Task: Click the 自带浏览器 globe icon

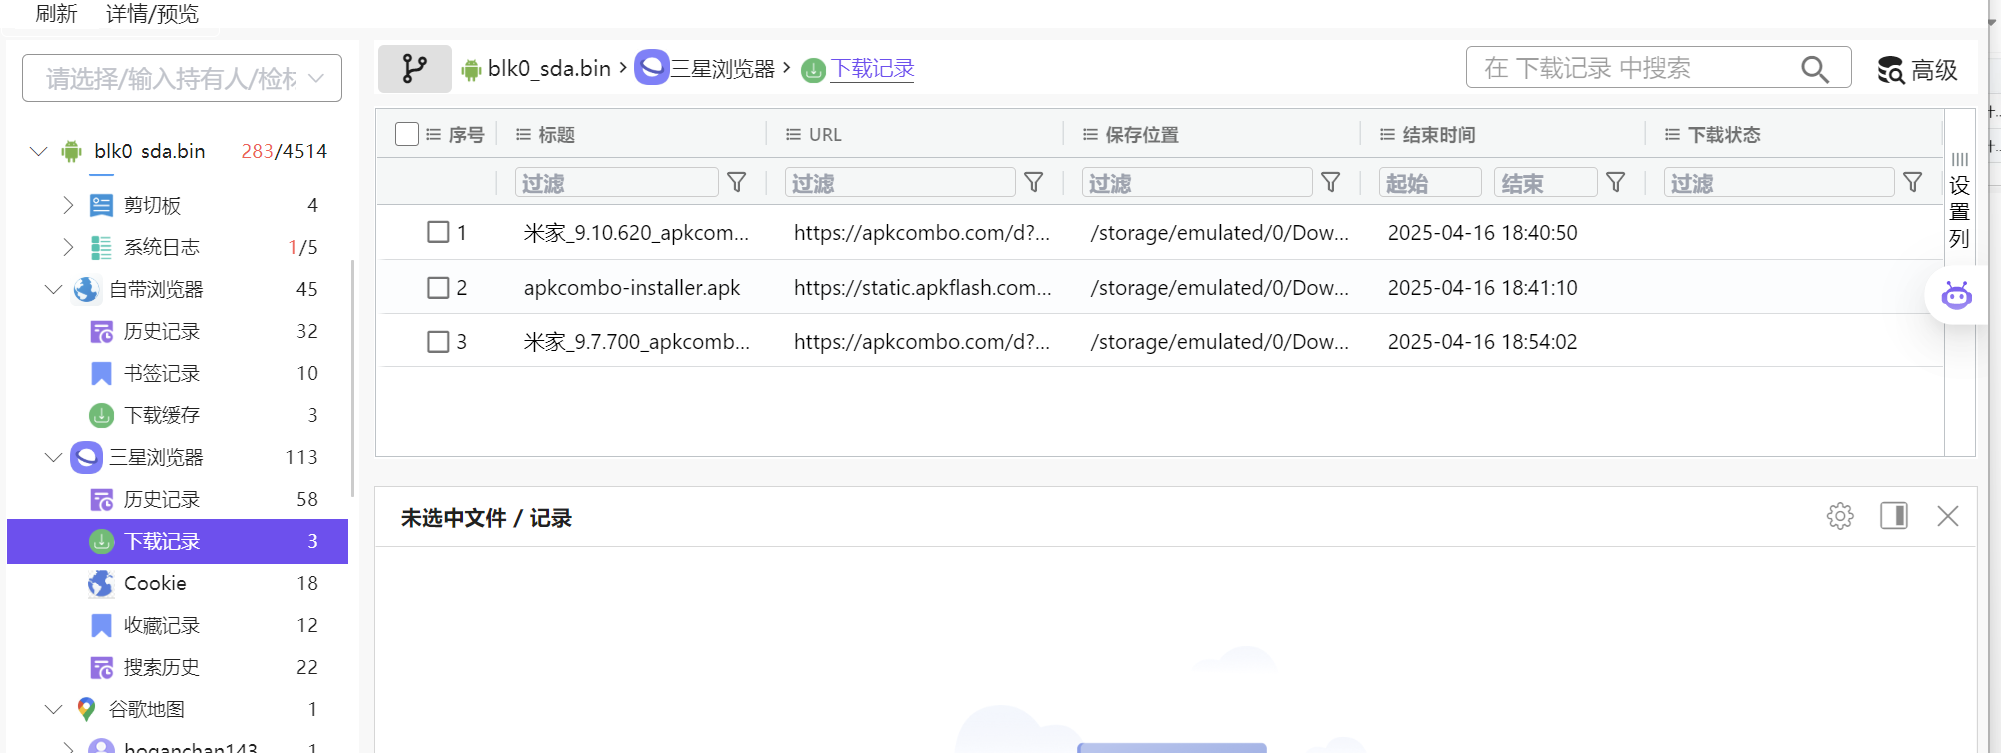Action: pyautogui.click(x=86, y=290)
